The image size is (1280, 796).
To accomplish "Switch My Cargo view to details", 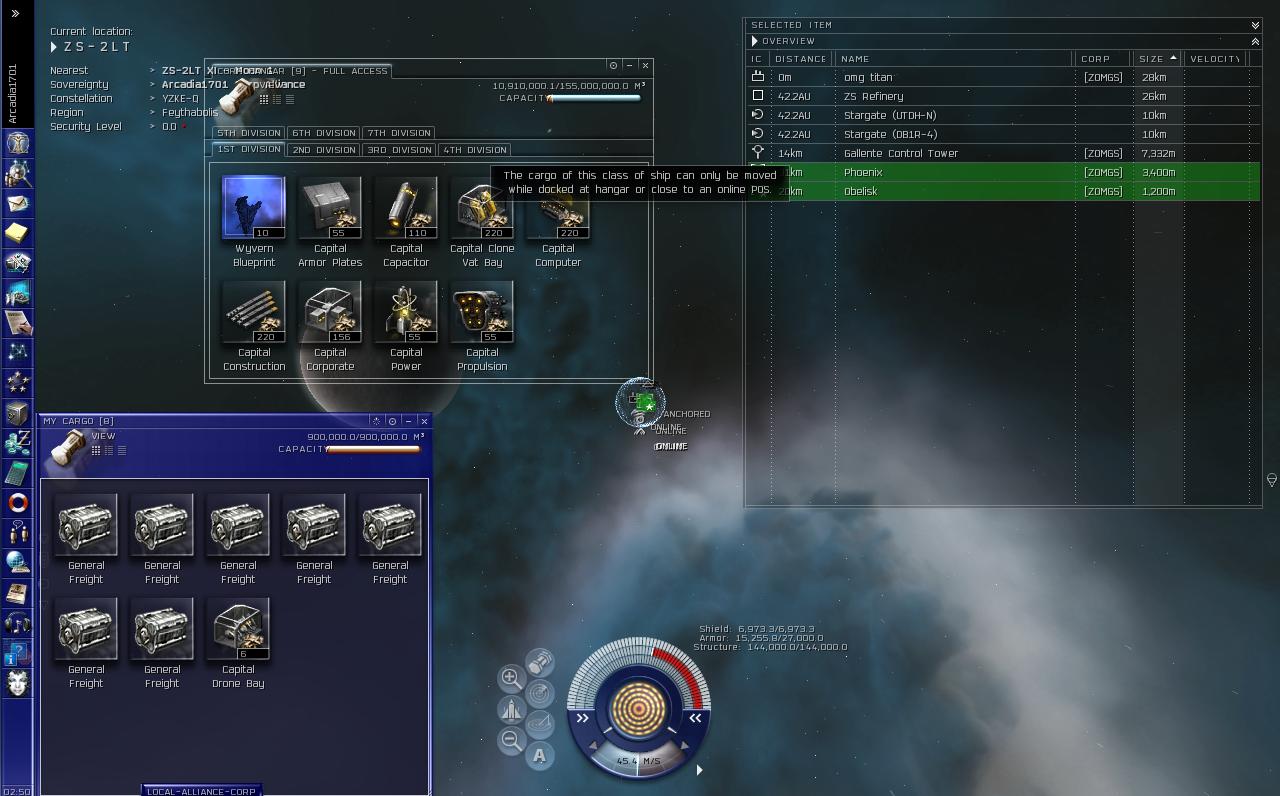I will pyautogui.click(x=109, y=450).
